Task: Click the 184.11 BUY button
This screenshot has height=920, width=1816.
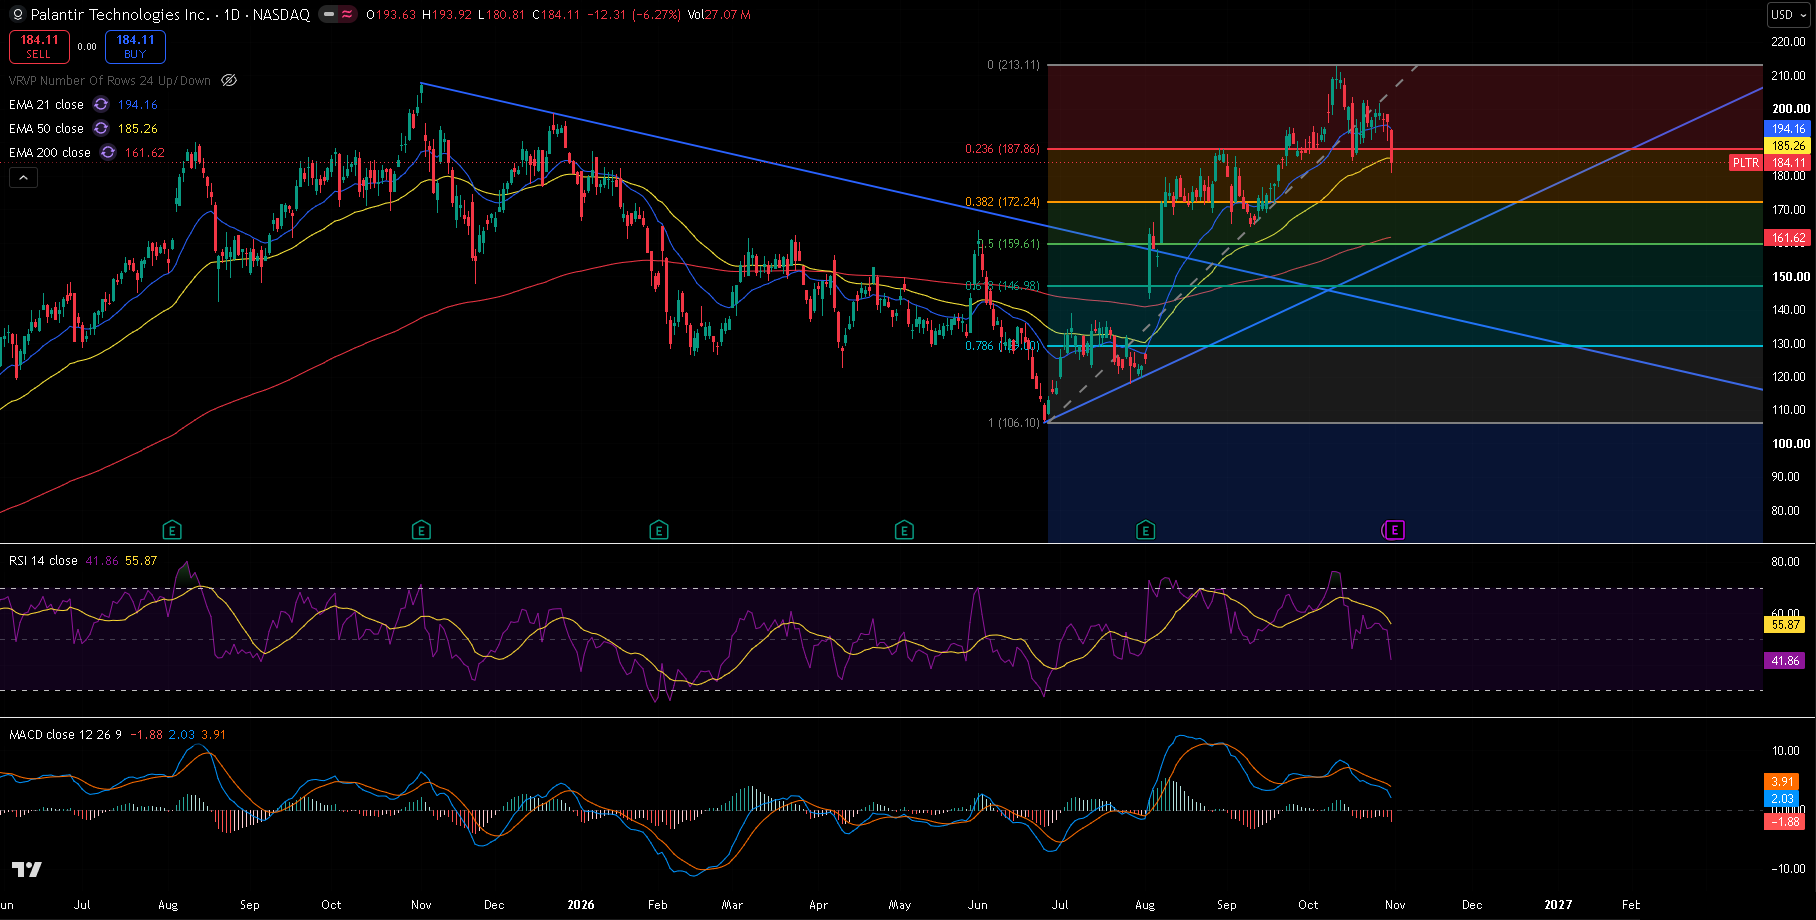Action: [x=135, y=47]
